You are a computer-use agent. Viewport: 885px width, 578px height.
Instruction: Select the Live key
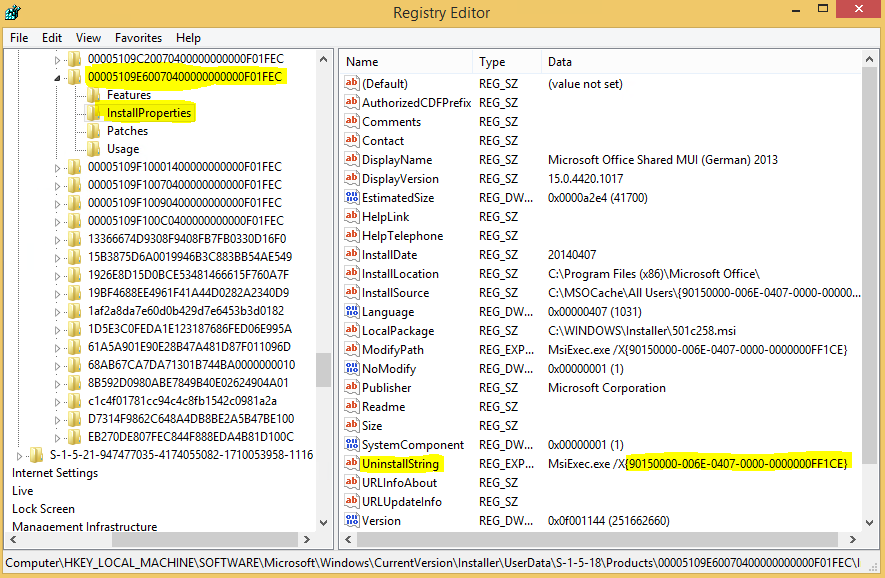(23, 491)
